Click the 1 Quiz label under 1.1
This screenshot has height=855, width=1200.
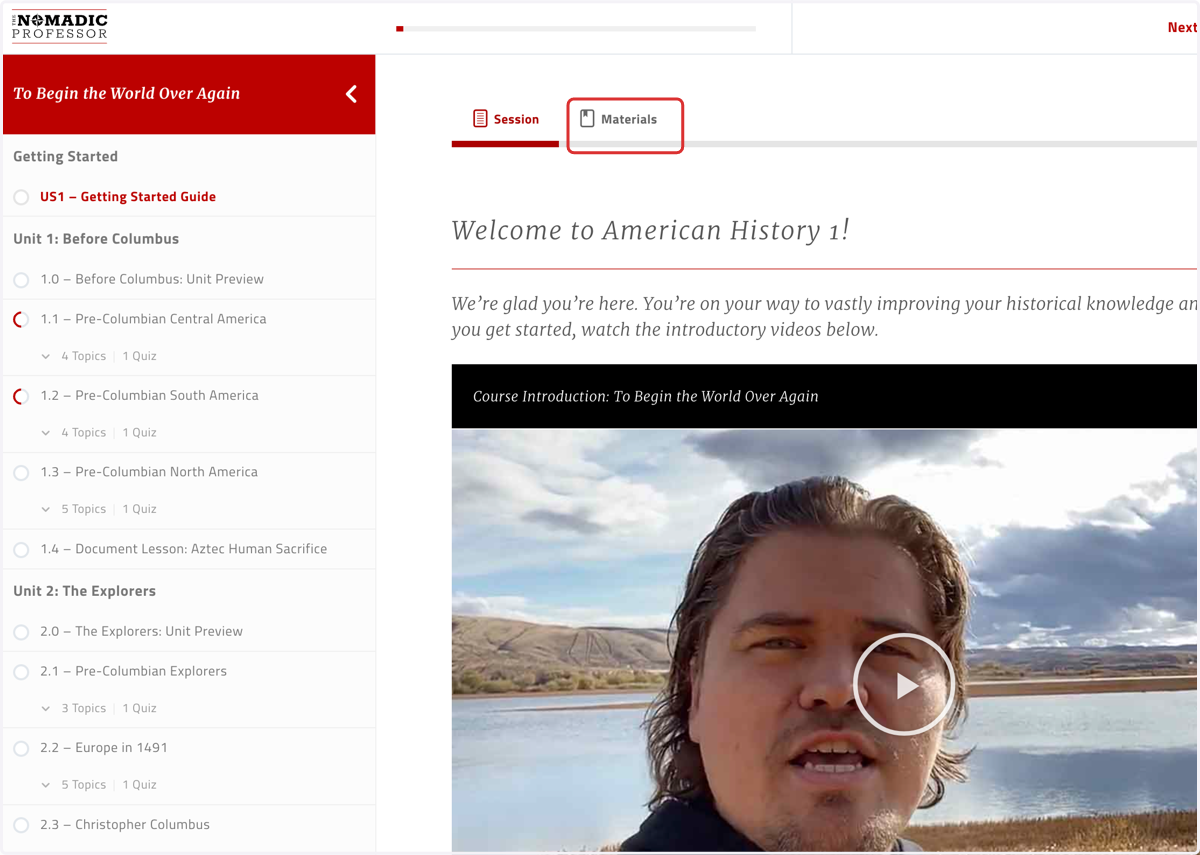pos(139,356)
